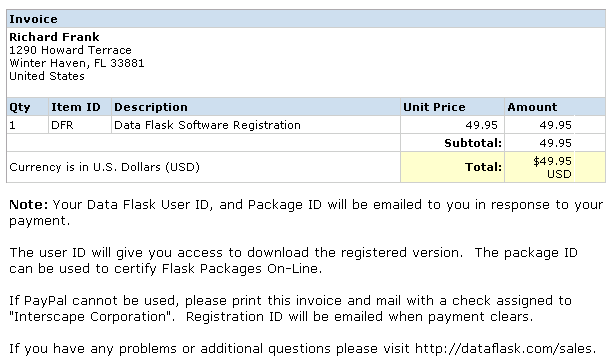
Task: Click the bold Note: label
Action: (28, 205)
